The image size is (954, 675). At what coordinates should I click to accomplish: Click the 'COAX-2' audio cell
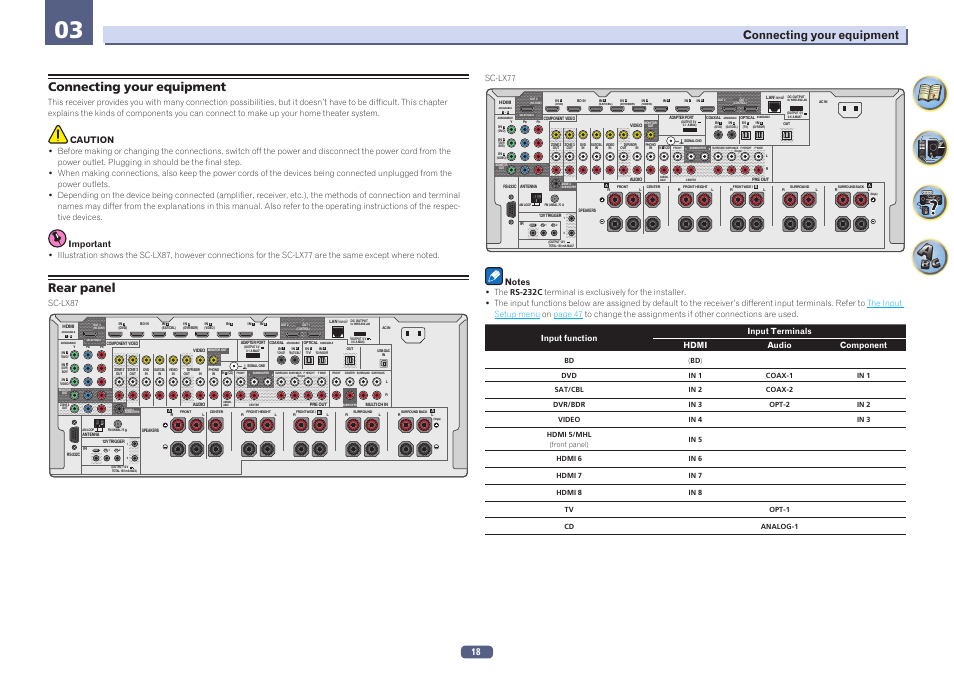pyautogui.click(x=779, y=390)
